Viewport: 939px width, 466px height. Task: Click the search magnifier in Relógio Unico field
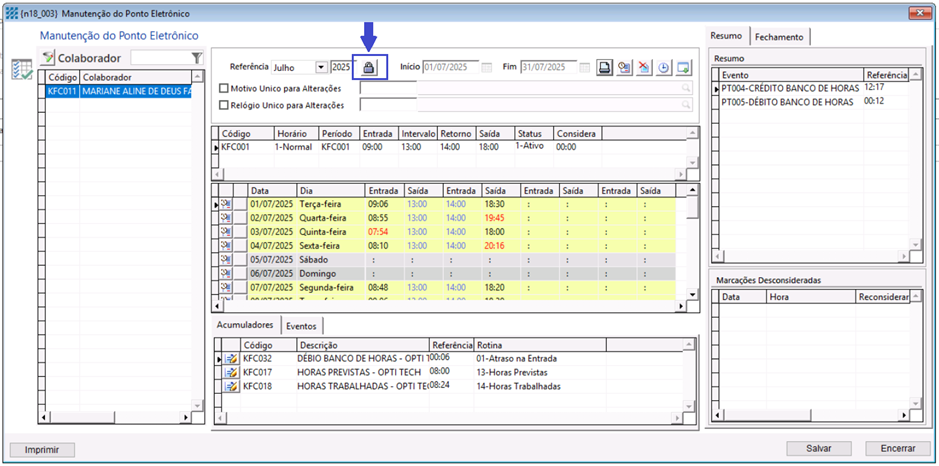click(x=686, y=105)
